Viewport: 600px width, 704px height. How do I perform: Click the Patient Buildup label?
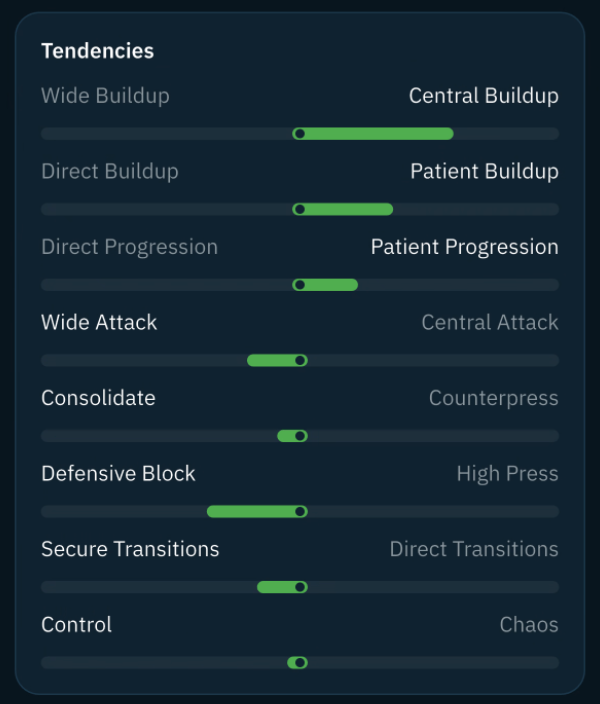coord(485,171)
